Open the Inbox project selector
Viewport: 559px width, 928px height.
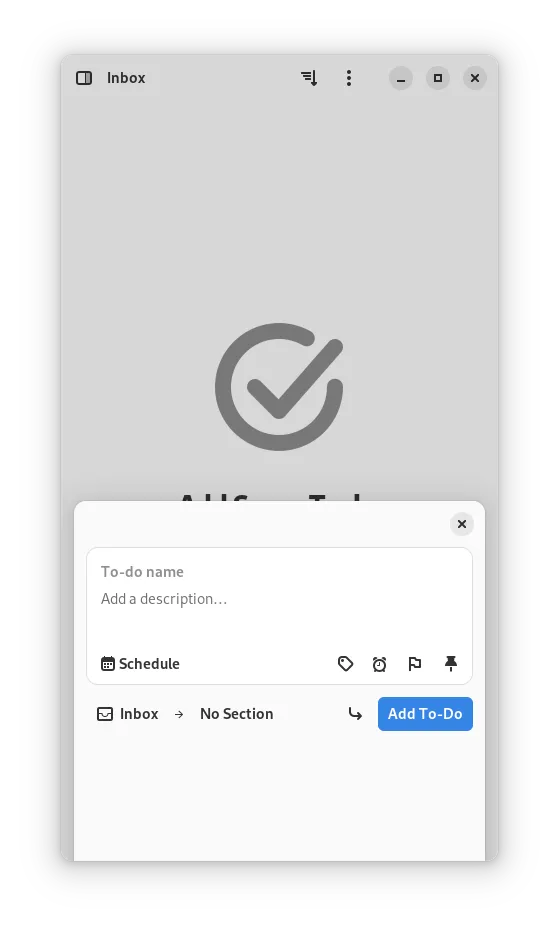[x=128, y=714]
